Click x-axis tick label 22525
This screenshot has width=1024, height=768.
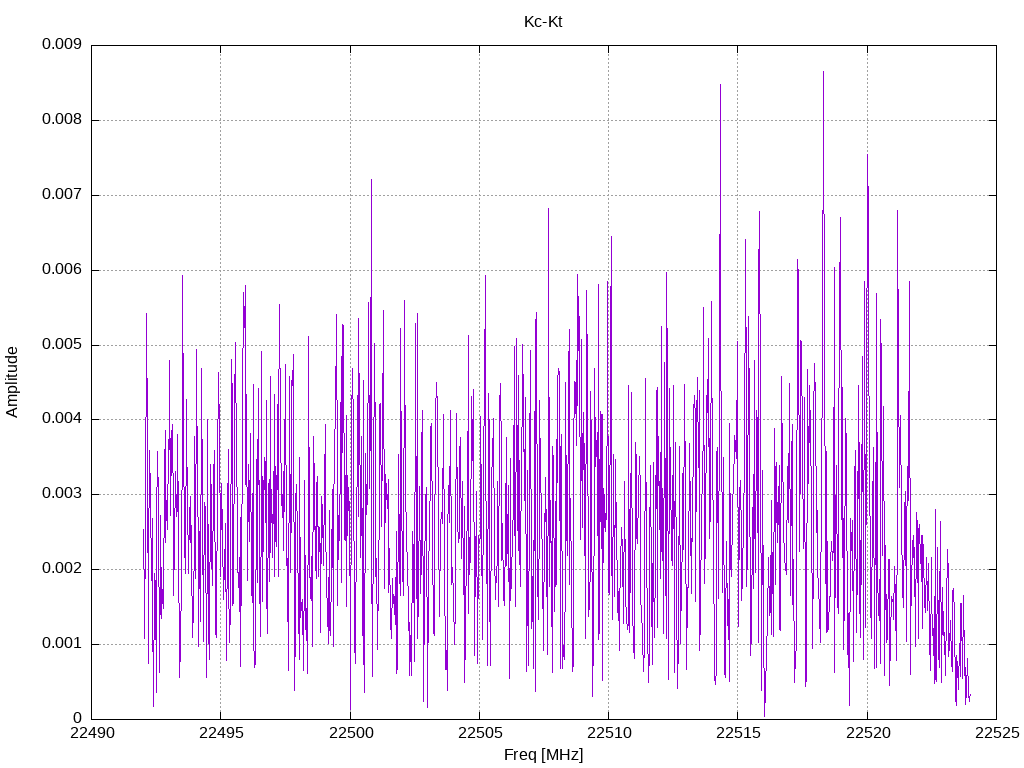click(997, 733)
